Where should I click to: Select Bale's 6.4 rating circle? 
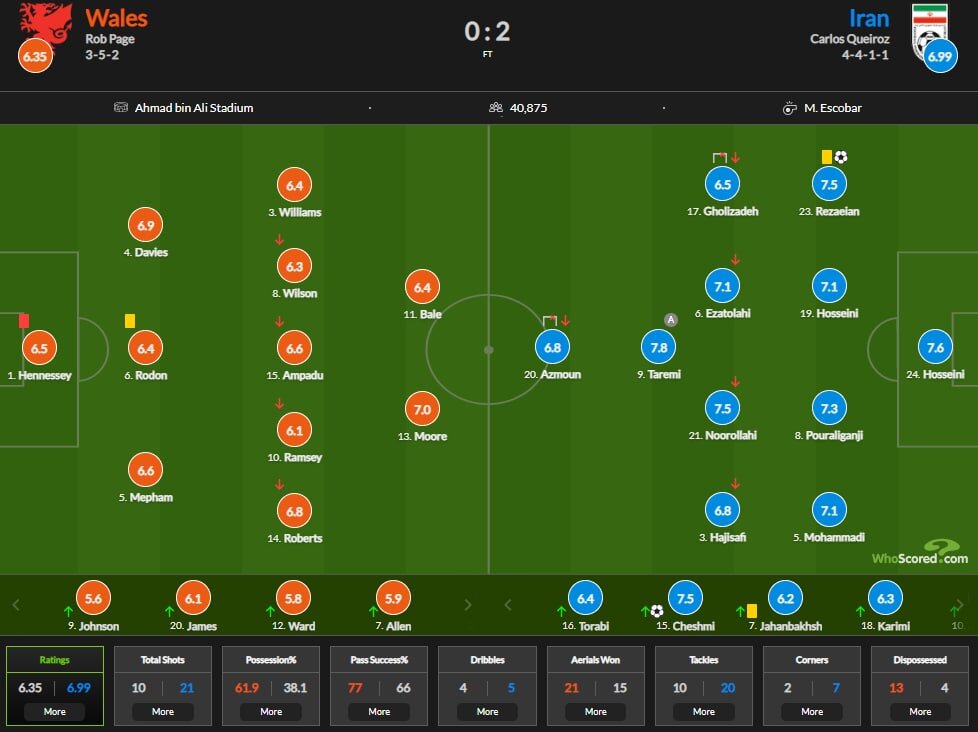[422, 287]
